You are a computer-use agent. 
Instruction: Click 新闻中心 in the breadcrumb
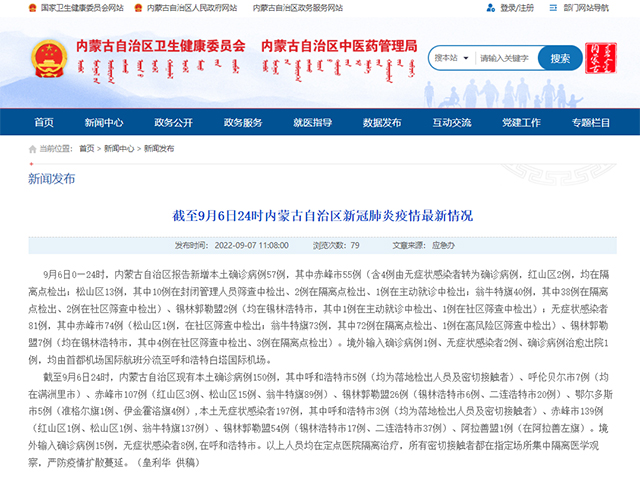[x=119, y=149]
